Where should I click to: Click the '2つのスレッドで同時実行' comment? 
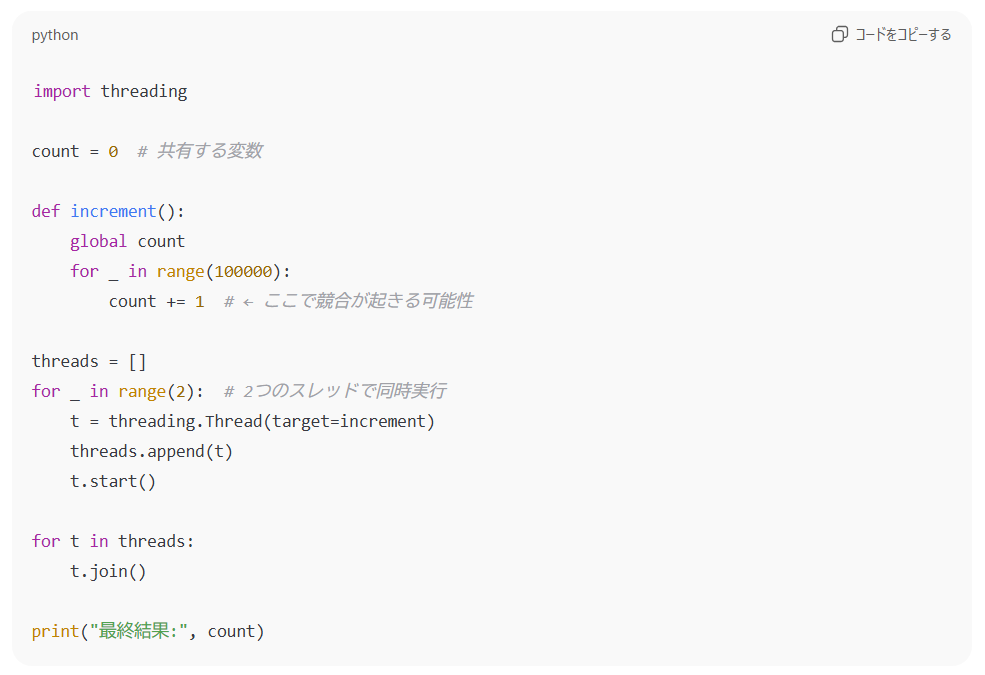(344, 391)
